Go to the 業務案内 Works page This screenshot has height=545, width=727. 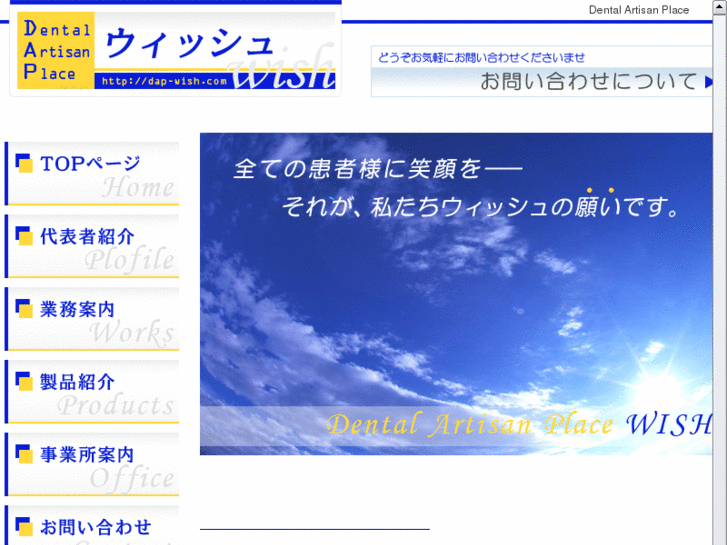pyautogui.click(x=92, y=319)
